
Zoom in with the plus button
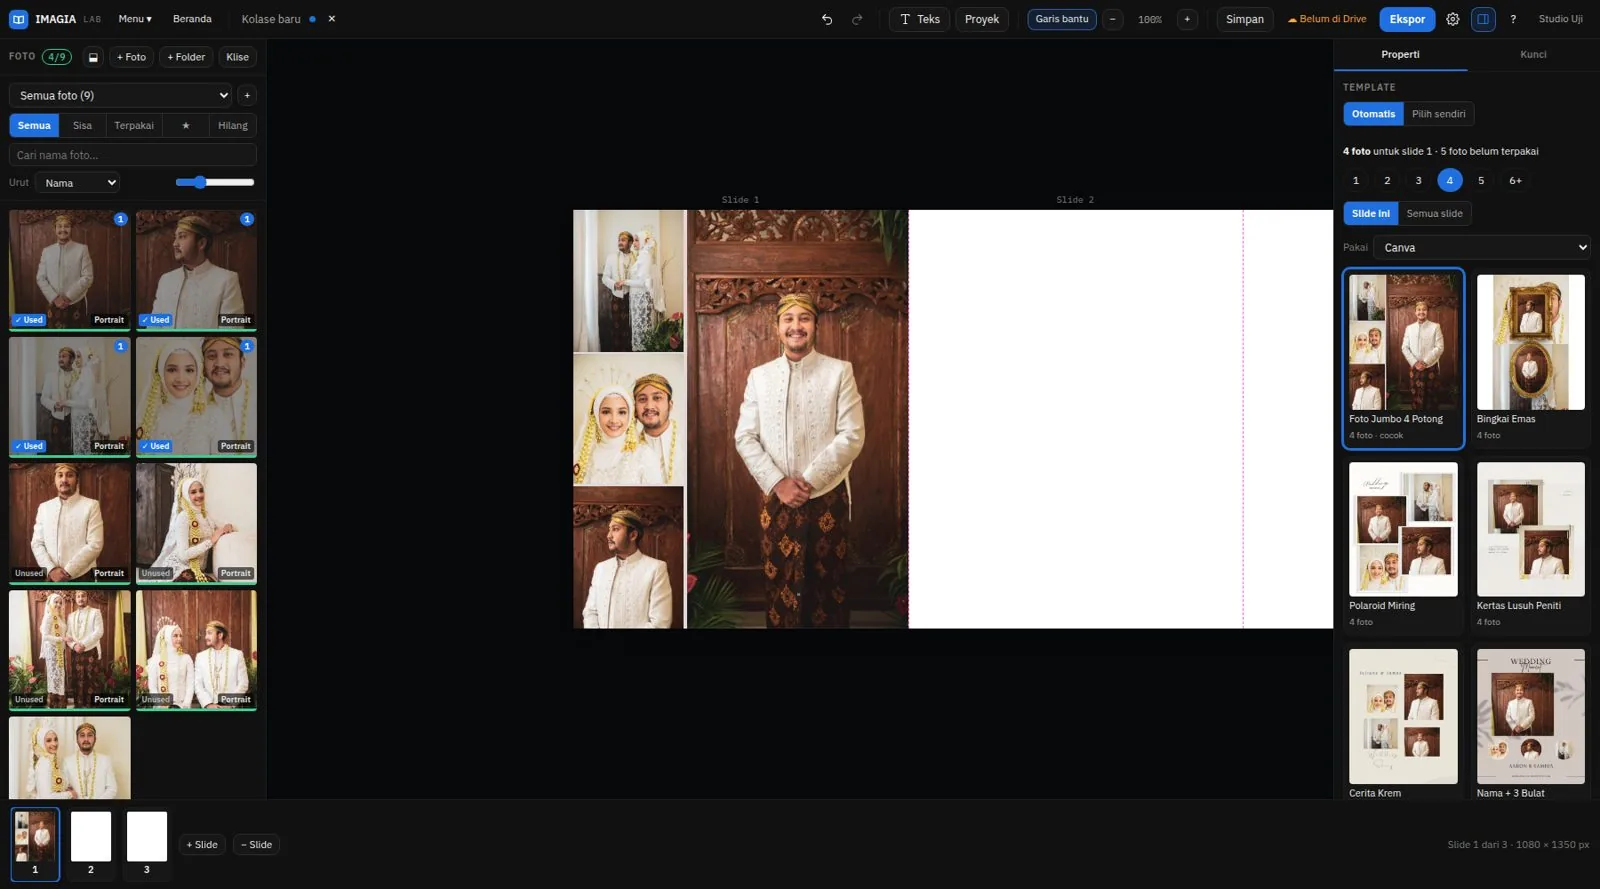click(x=1187, y=19)
